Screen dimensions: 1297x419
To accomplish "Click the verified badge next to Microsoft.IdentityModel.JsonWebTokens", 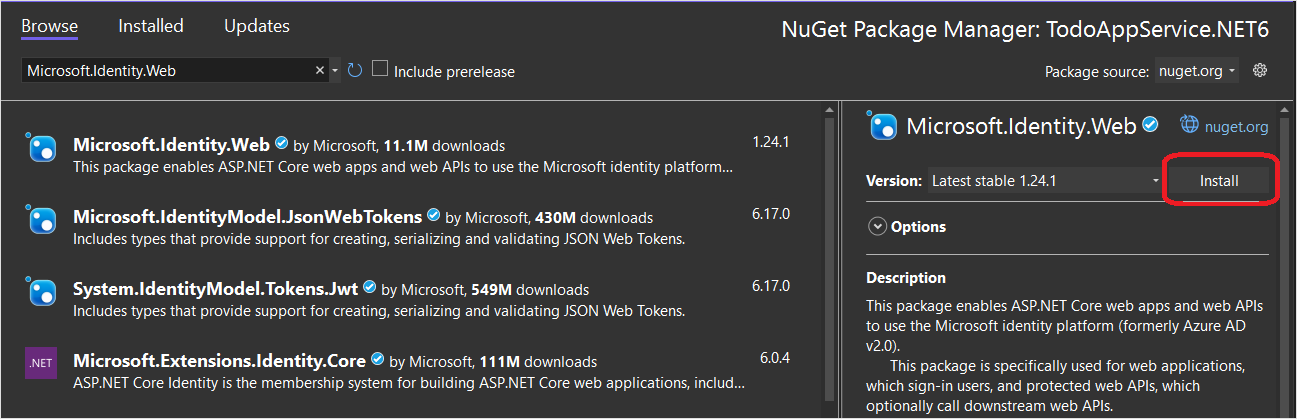I will coord(434,215).
